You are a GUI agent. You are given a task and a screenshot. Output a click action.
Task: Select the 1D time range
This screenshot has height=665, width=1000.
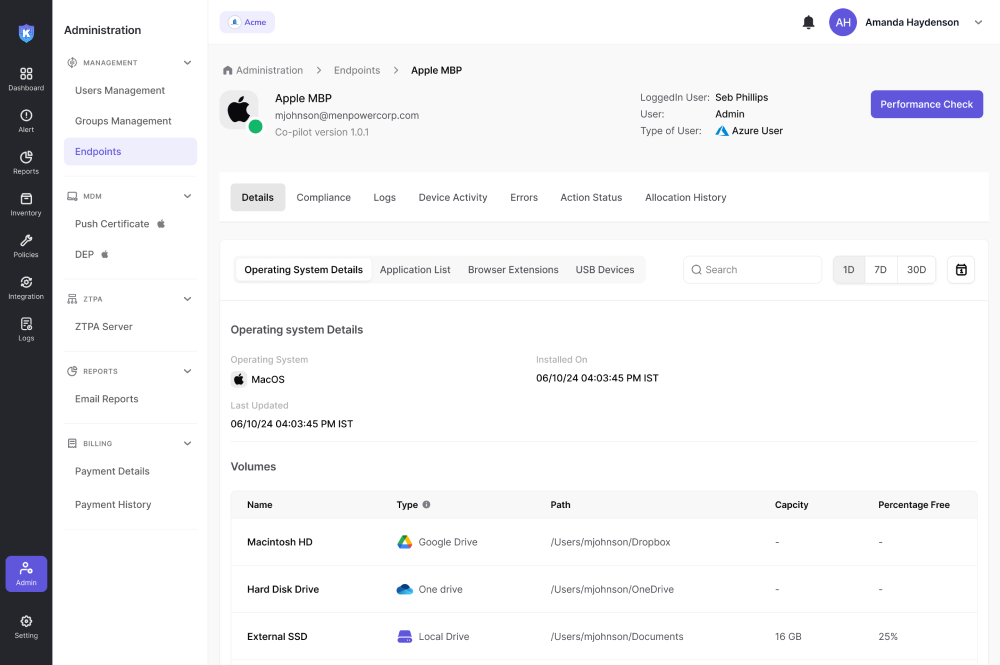coord(849,270)
